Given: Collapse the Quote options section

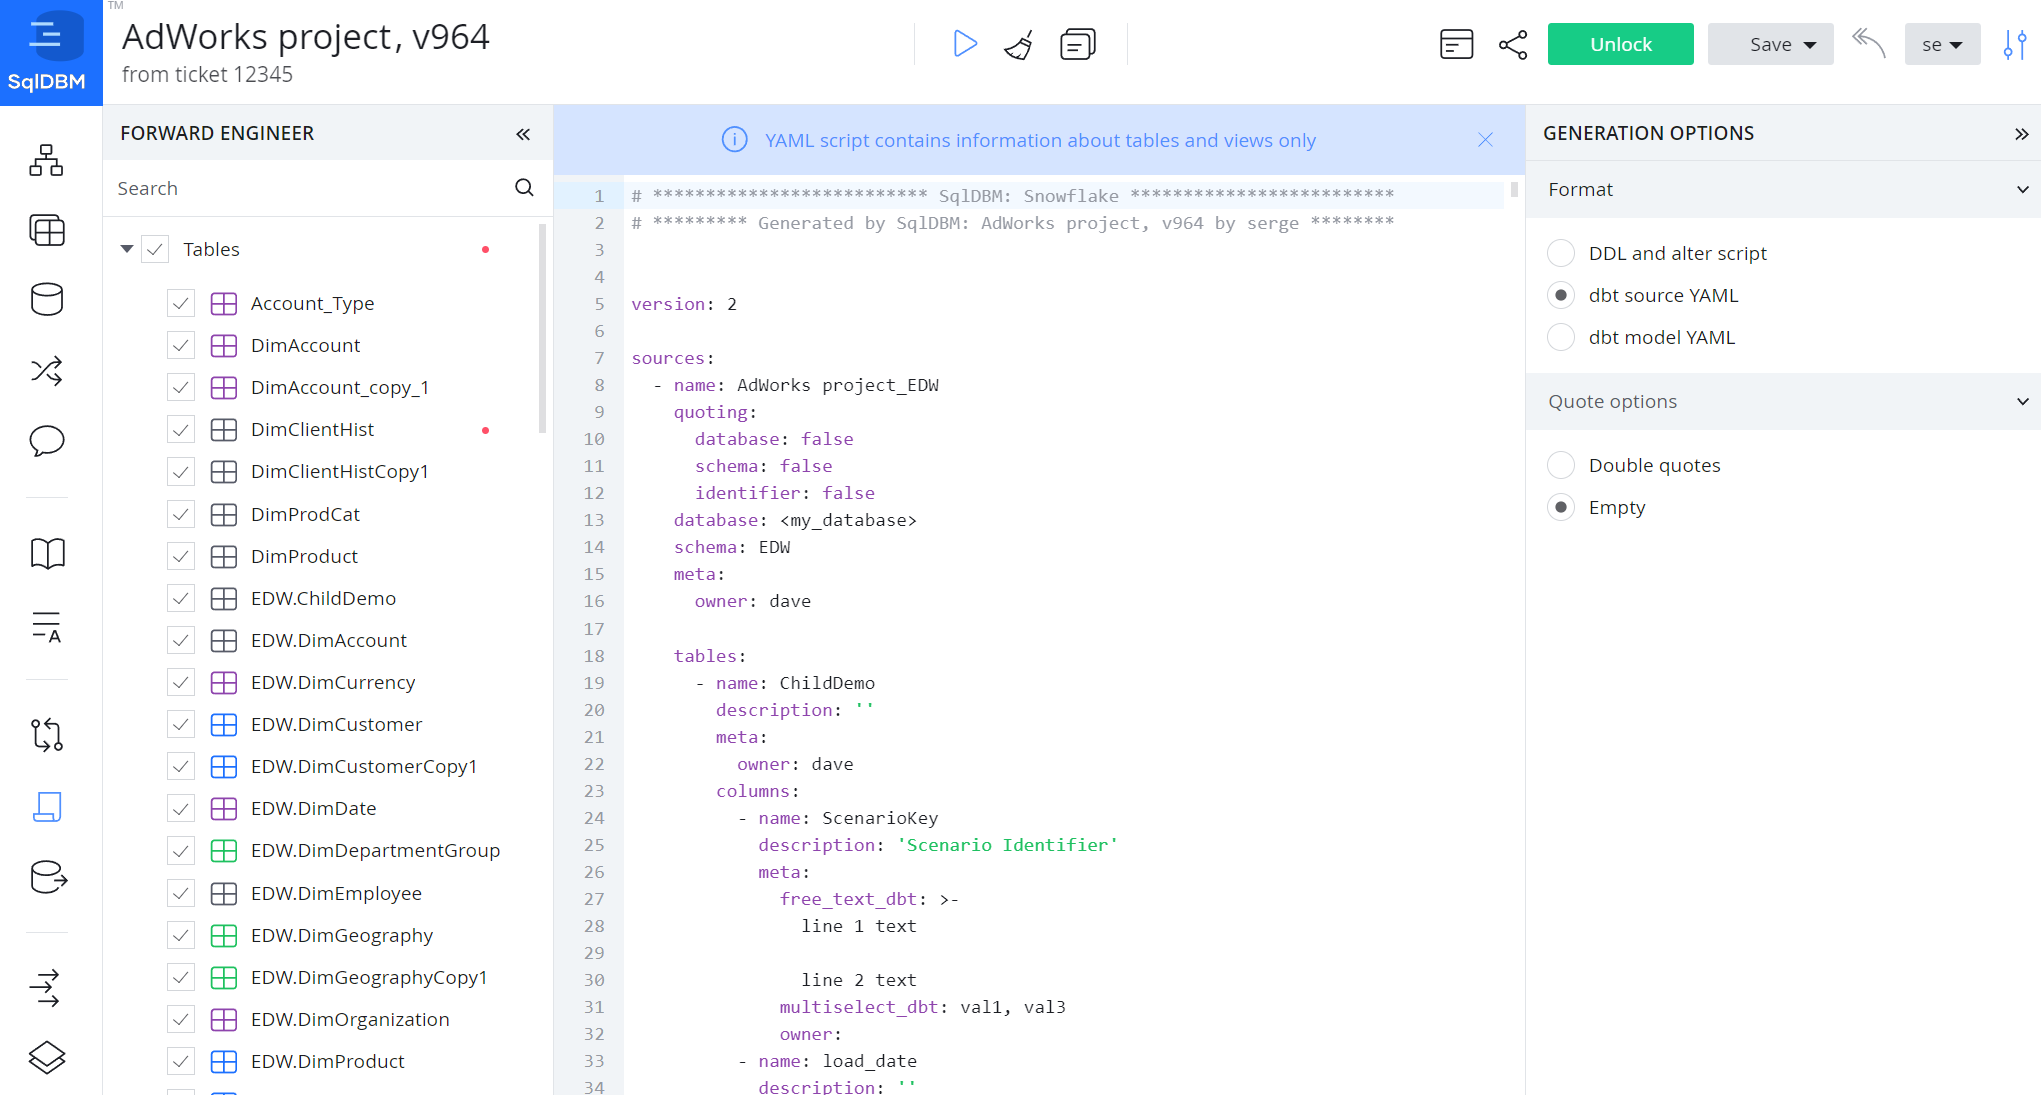Looking at the screenshot, I should pos(2023,401).
